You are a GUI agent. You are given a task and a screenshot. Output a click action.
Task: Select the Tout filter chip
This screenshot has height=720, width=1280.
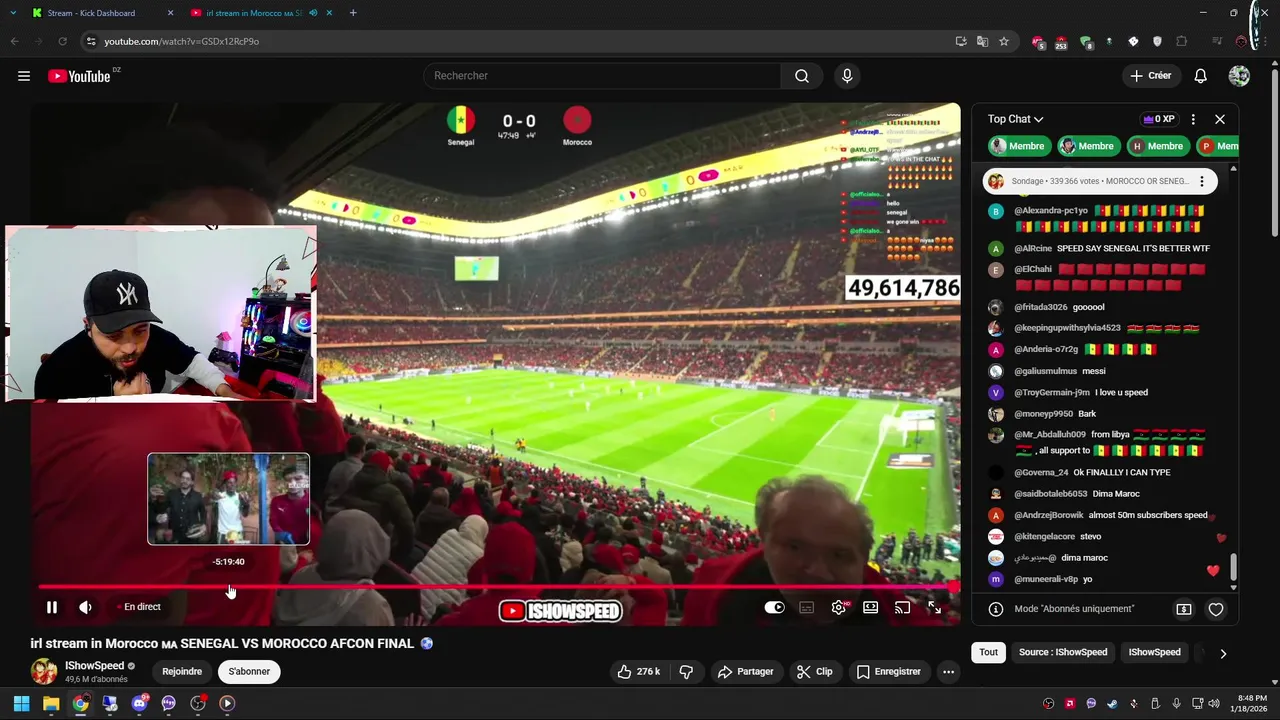pos(989,652)
